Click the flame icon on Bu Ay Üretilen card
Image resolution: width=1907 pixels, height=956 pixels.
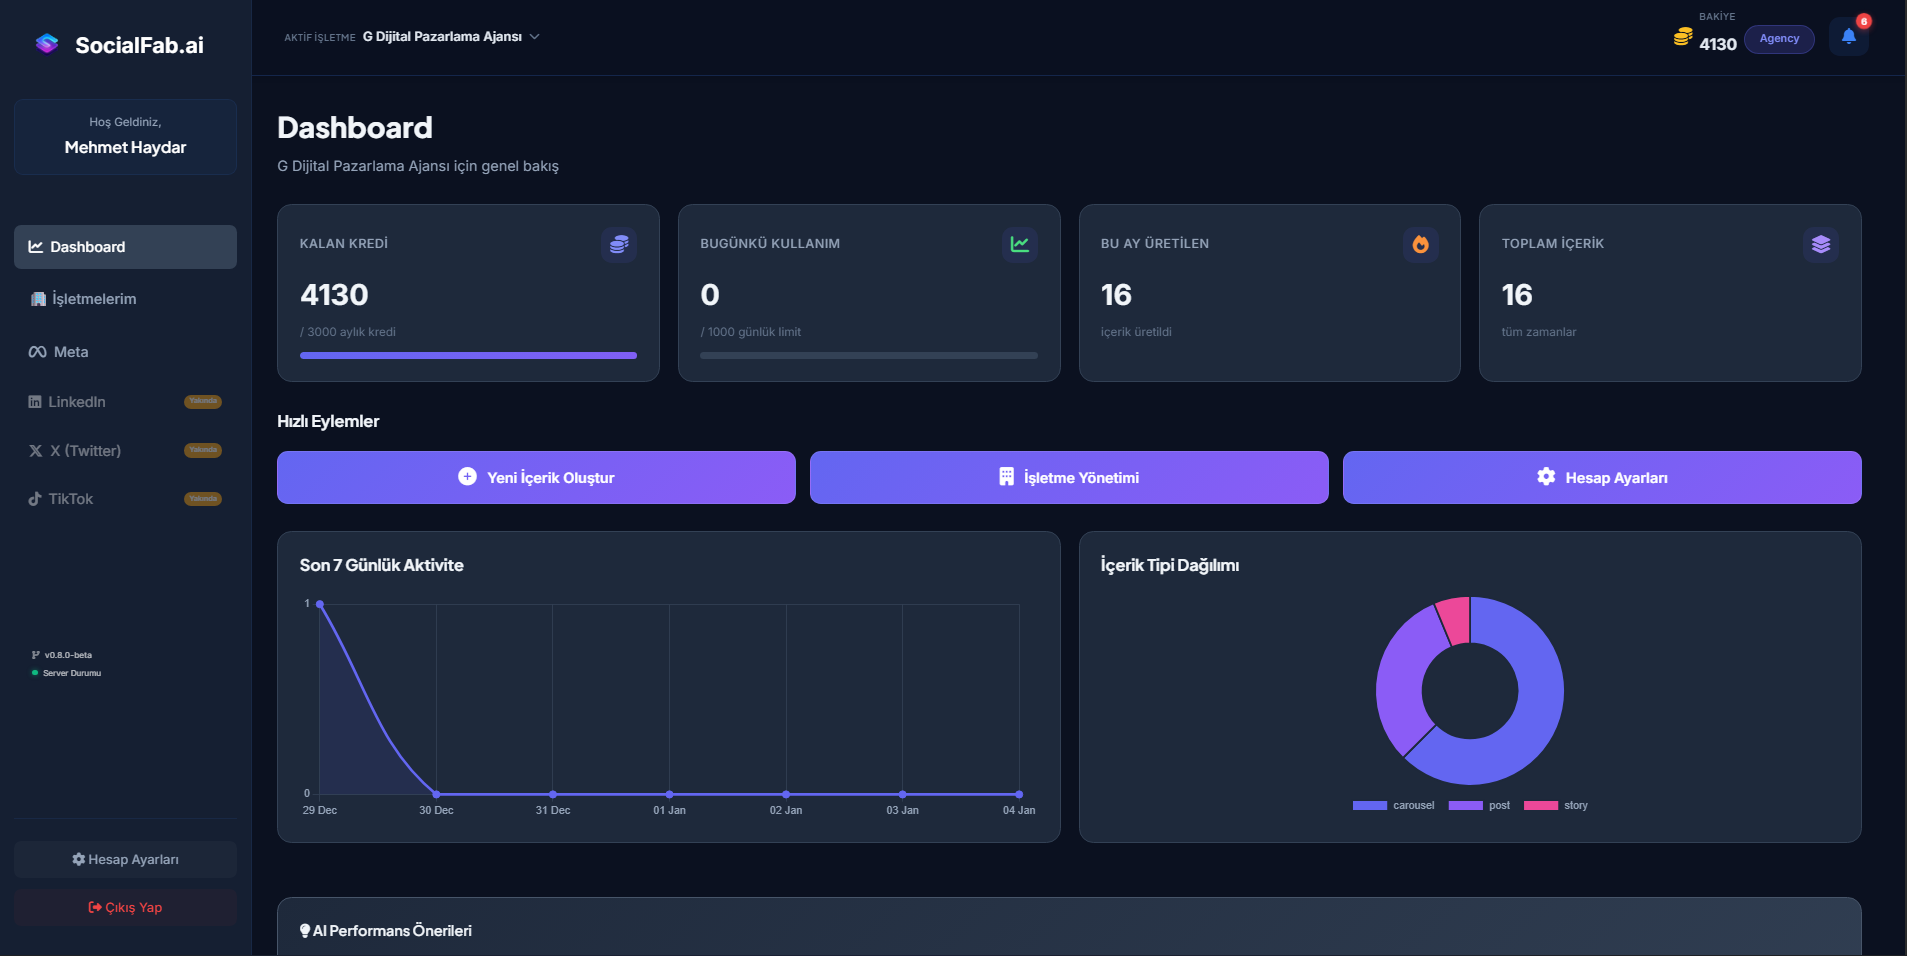[x=1421, y=244]
